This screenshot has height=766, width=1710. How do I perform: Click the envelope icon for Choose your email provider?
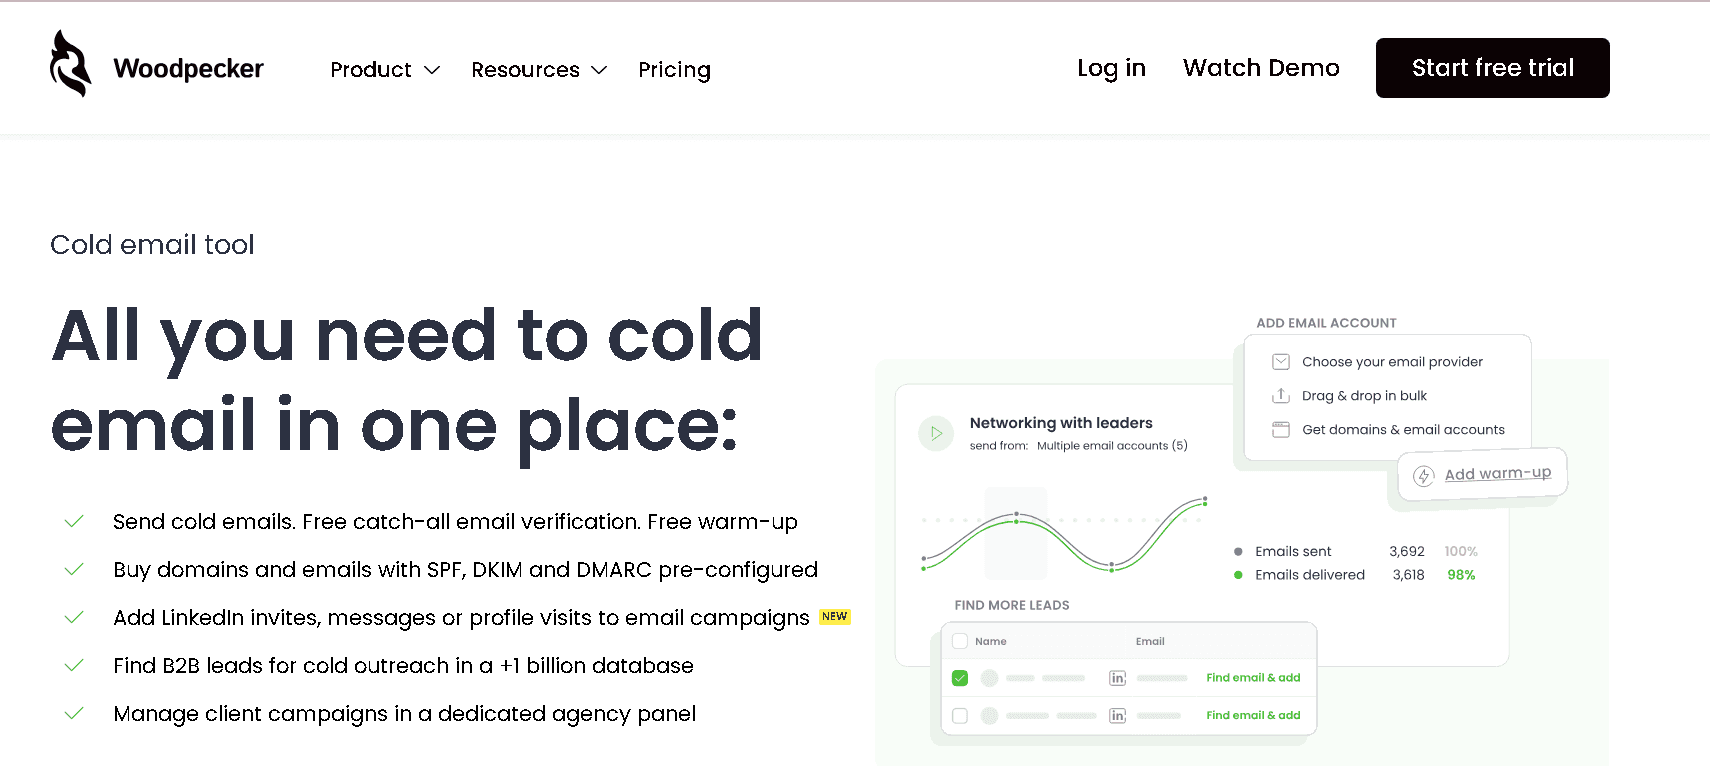tap(1280, 362)
